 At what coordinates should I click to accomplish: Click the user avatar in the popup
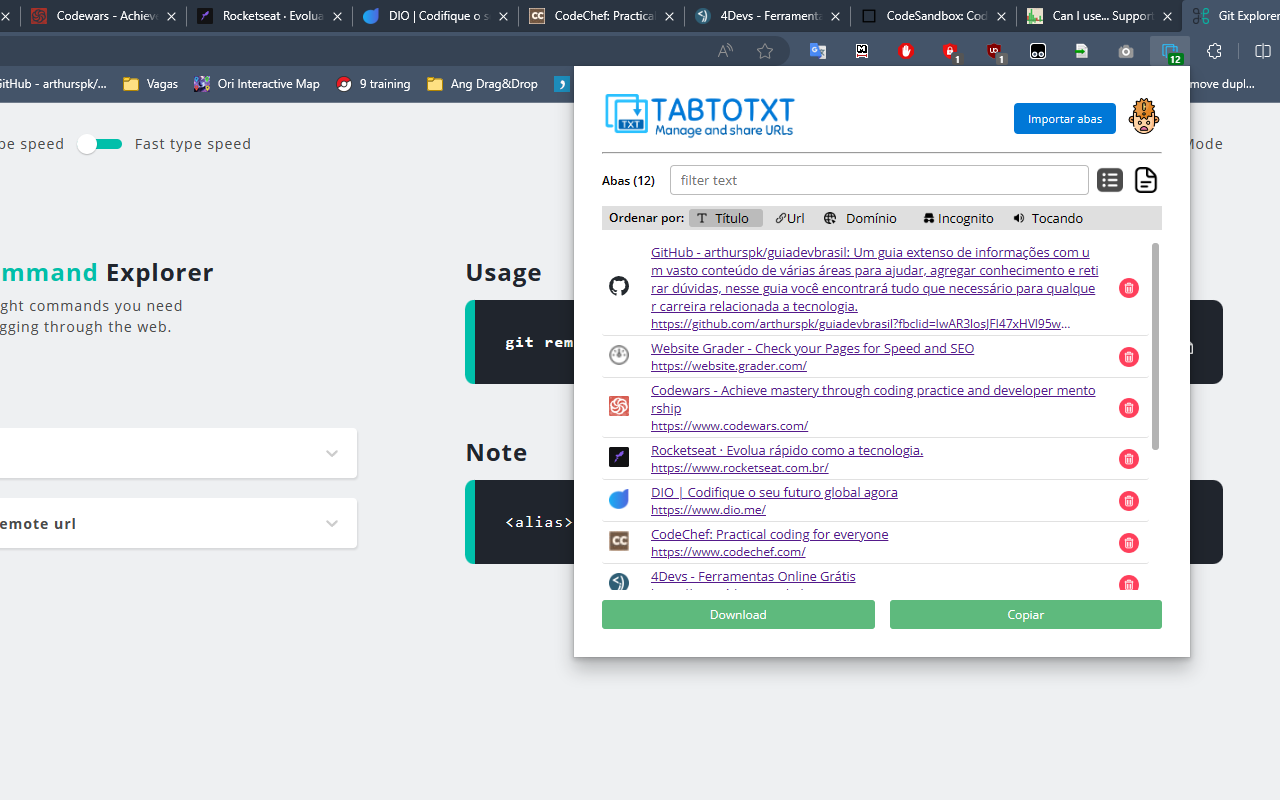[x=1143, y=116]
